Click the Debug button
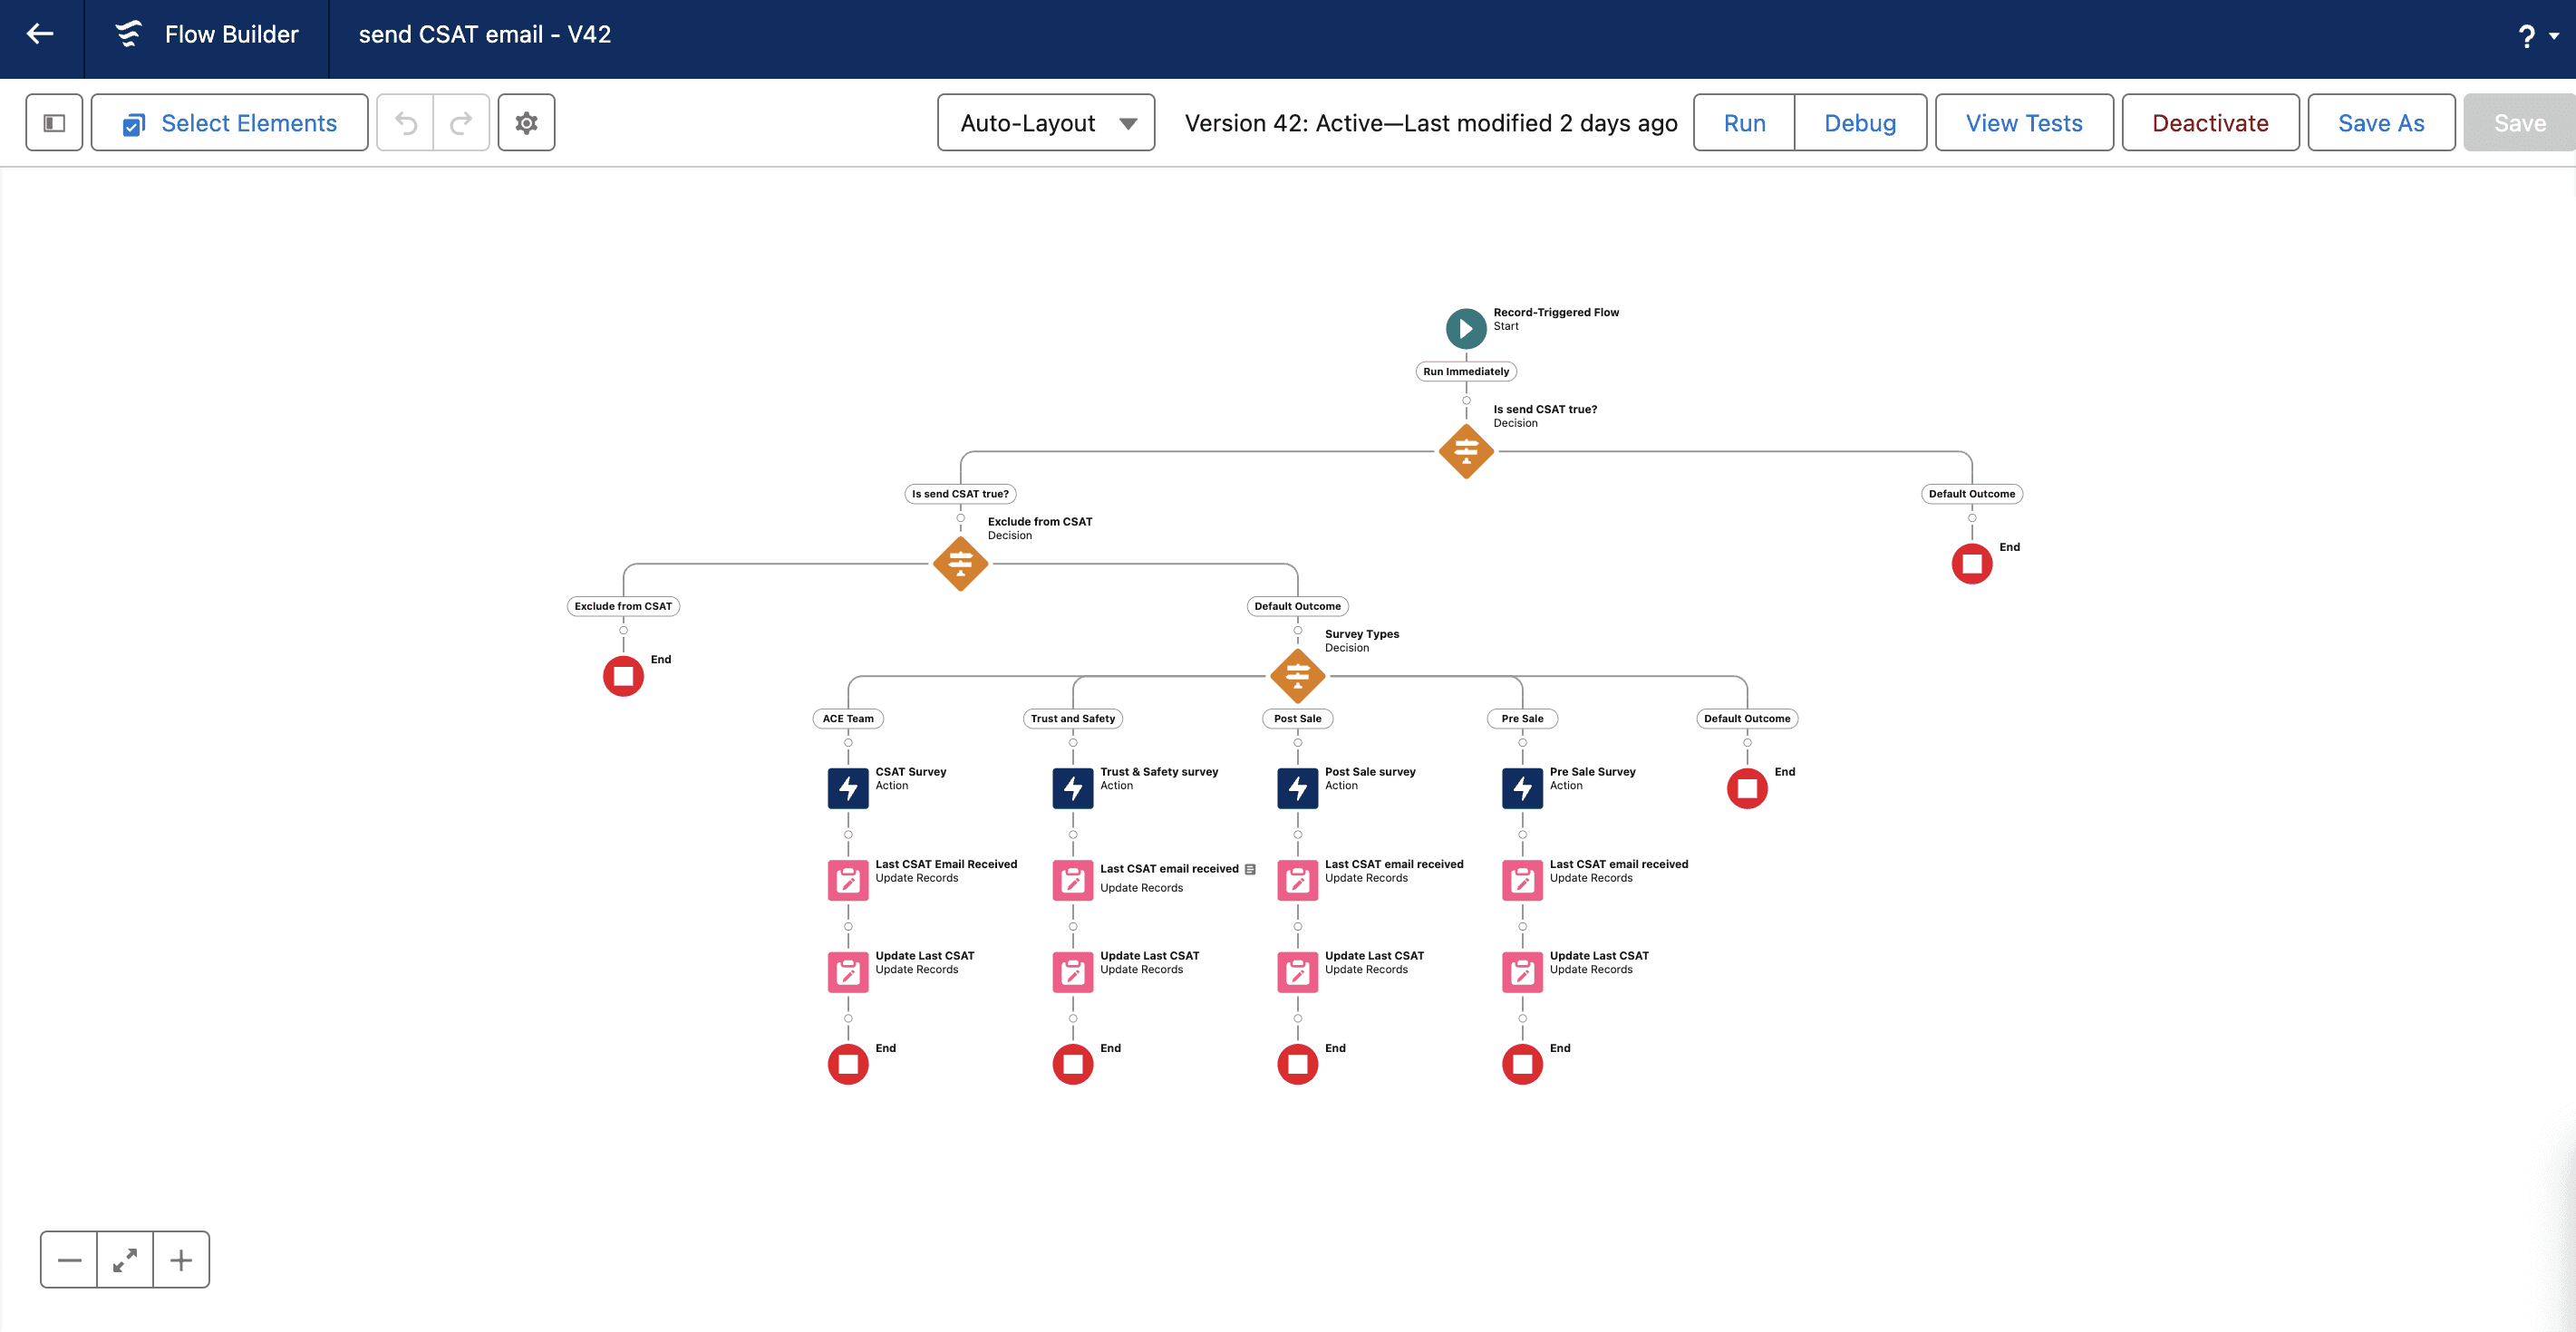Image resolution: width=2576 pixels, height=1332 pixels. [1859, 123]
